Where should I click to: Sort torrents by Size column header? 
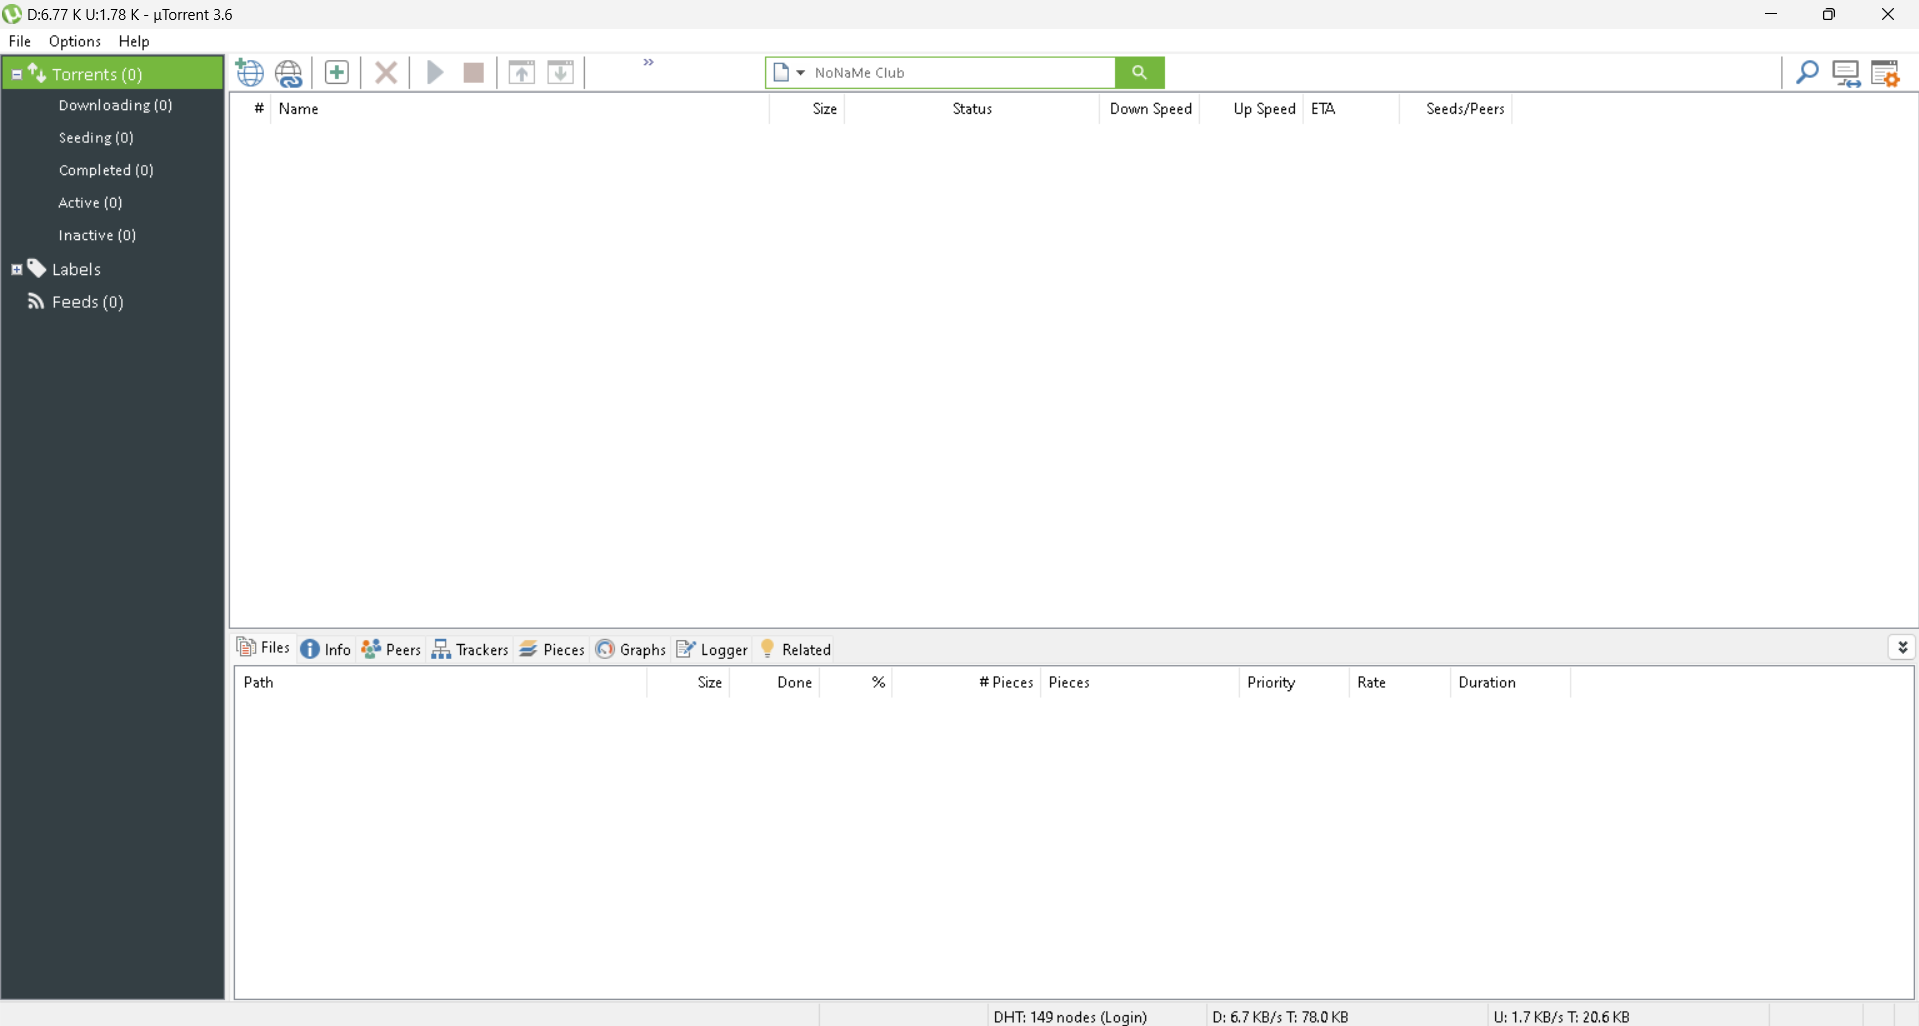tap(808, 109)
